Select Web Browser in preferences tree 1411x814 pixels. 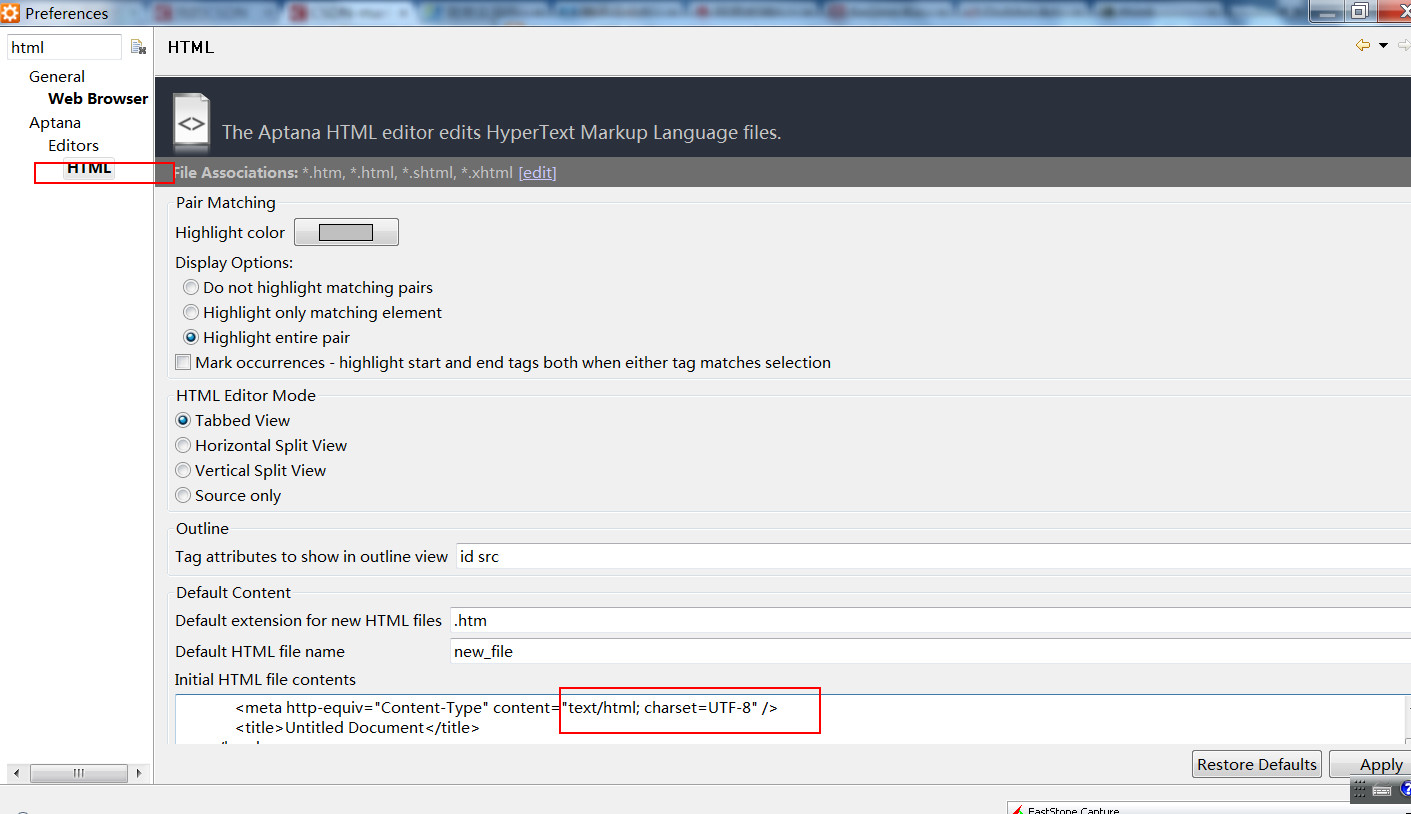pos(98,98)
